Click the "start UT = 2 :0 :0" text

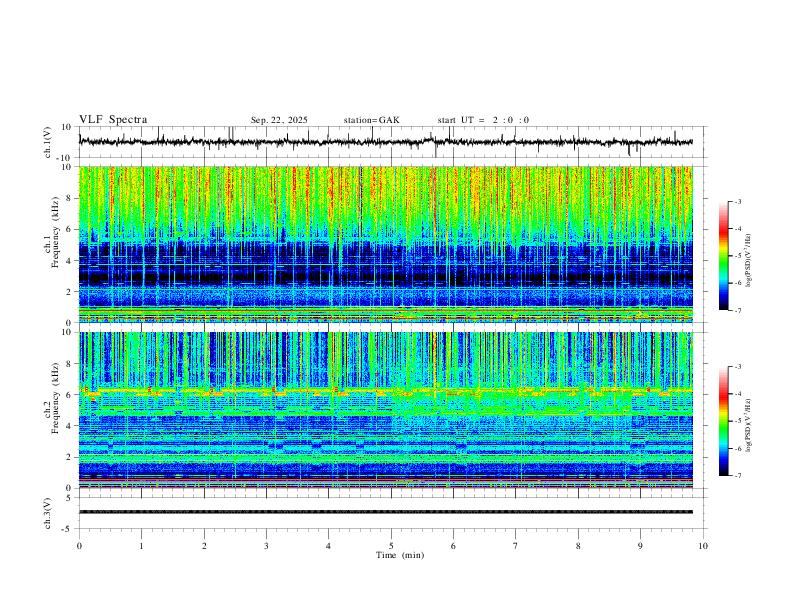tap(483, 120)
